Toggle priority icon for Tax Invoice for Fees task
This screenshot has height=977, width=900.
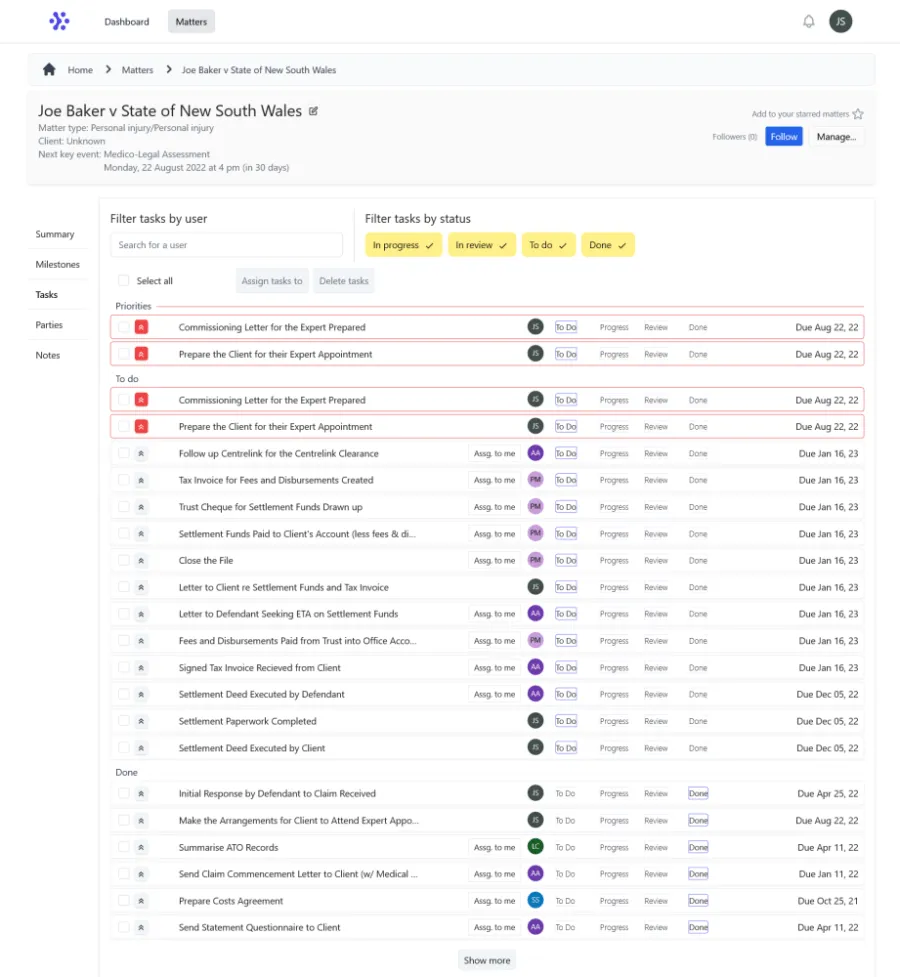141,480
